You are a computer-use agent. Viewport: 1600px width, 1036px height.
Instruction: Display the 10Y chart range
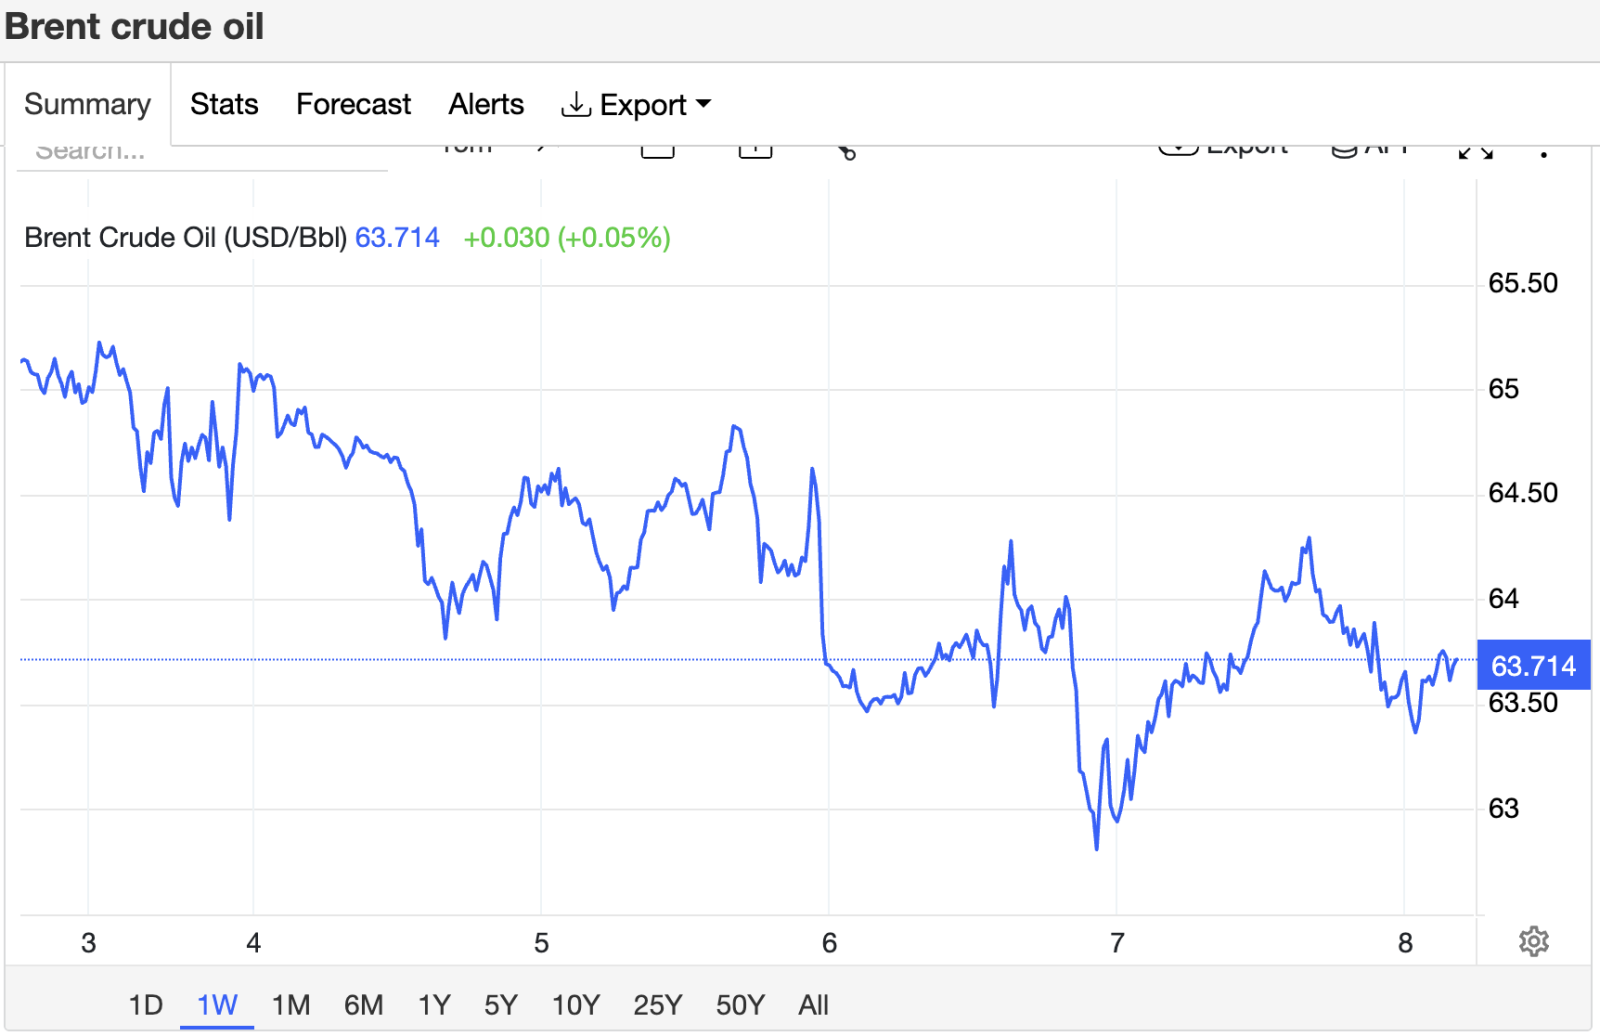[x=576, y=1004]
